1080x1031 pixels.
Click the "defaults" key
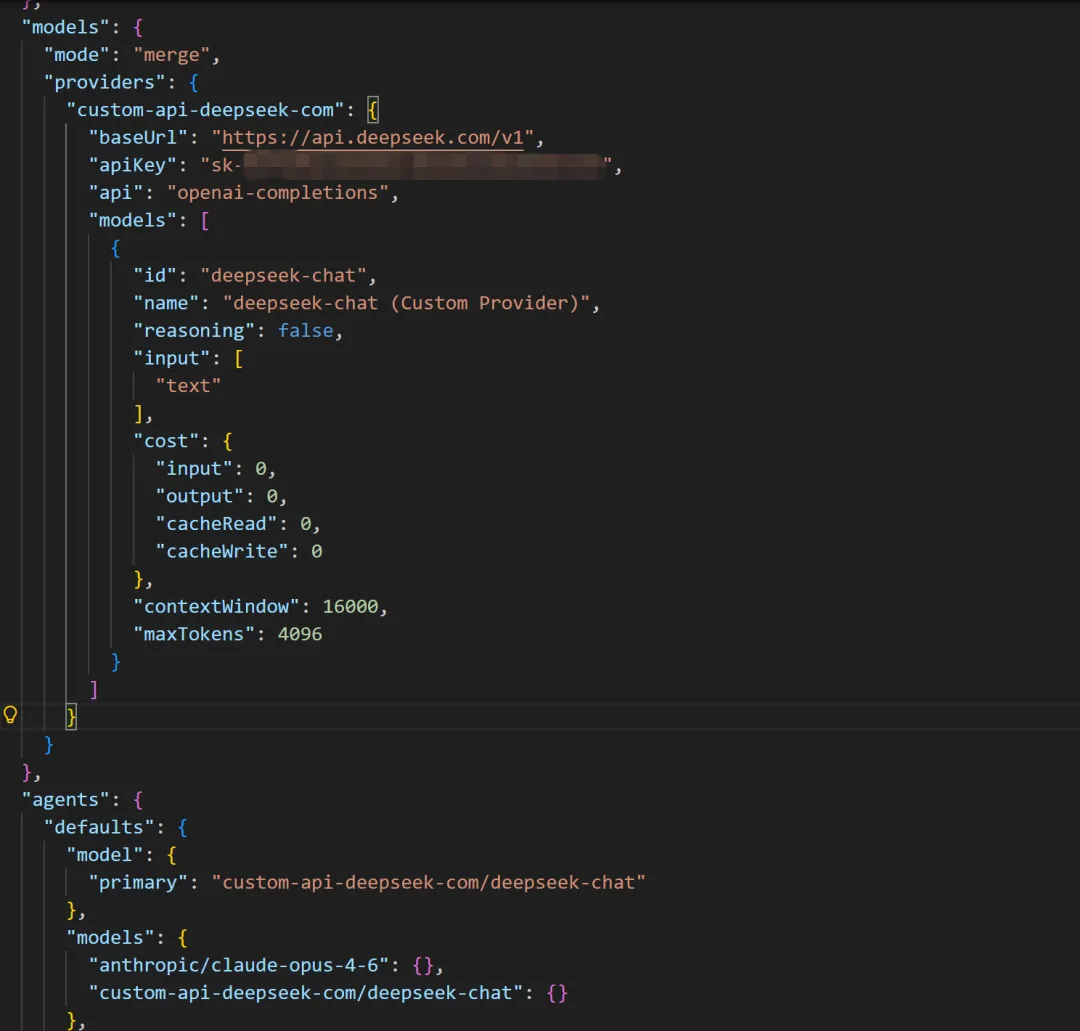pos(99,827)
